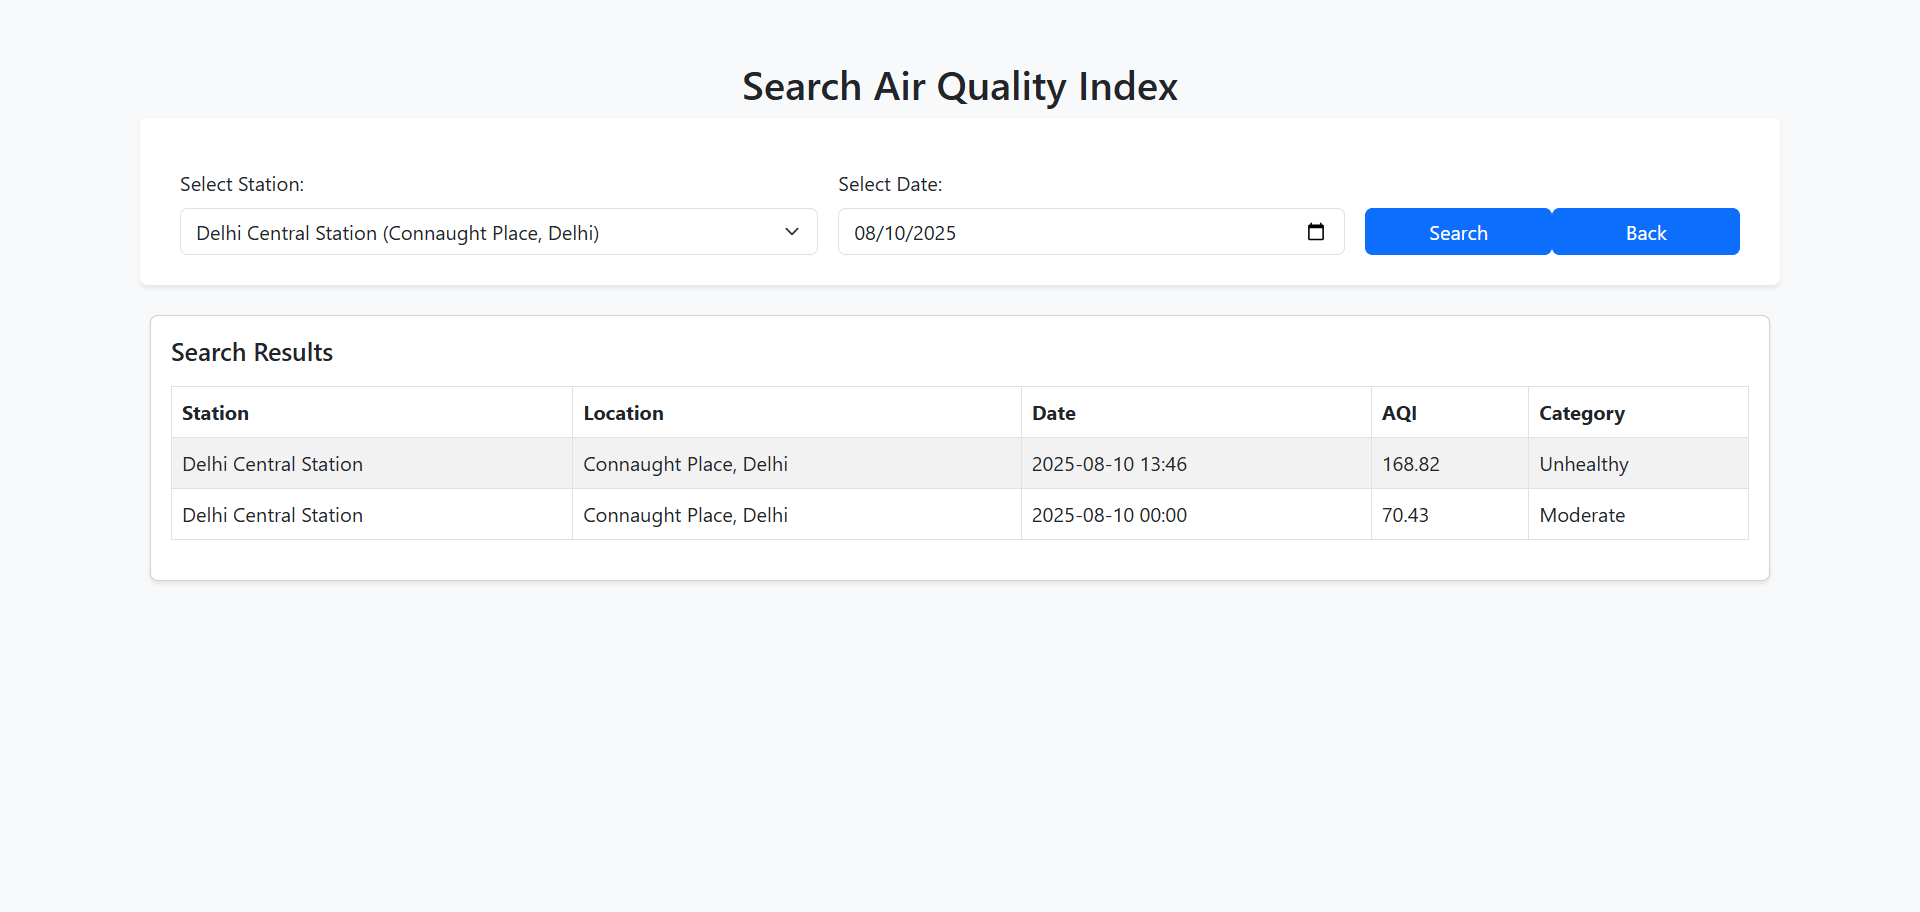Click the Search Results heading
Image resolution: width=1920 pixels, height=912 pixels.
coord(251,351)
